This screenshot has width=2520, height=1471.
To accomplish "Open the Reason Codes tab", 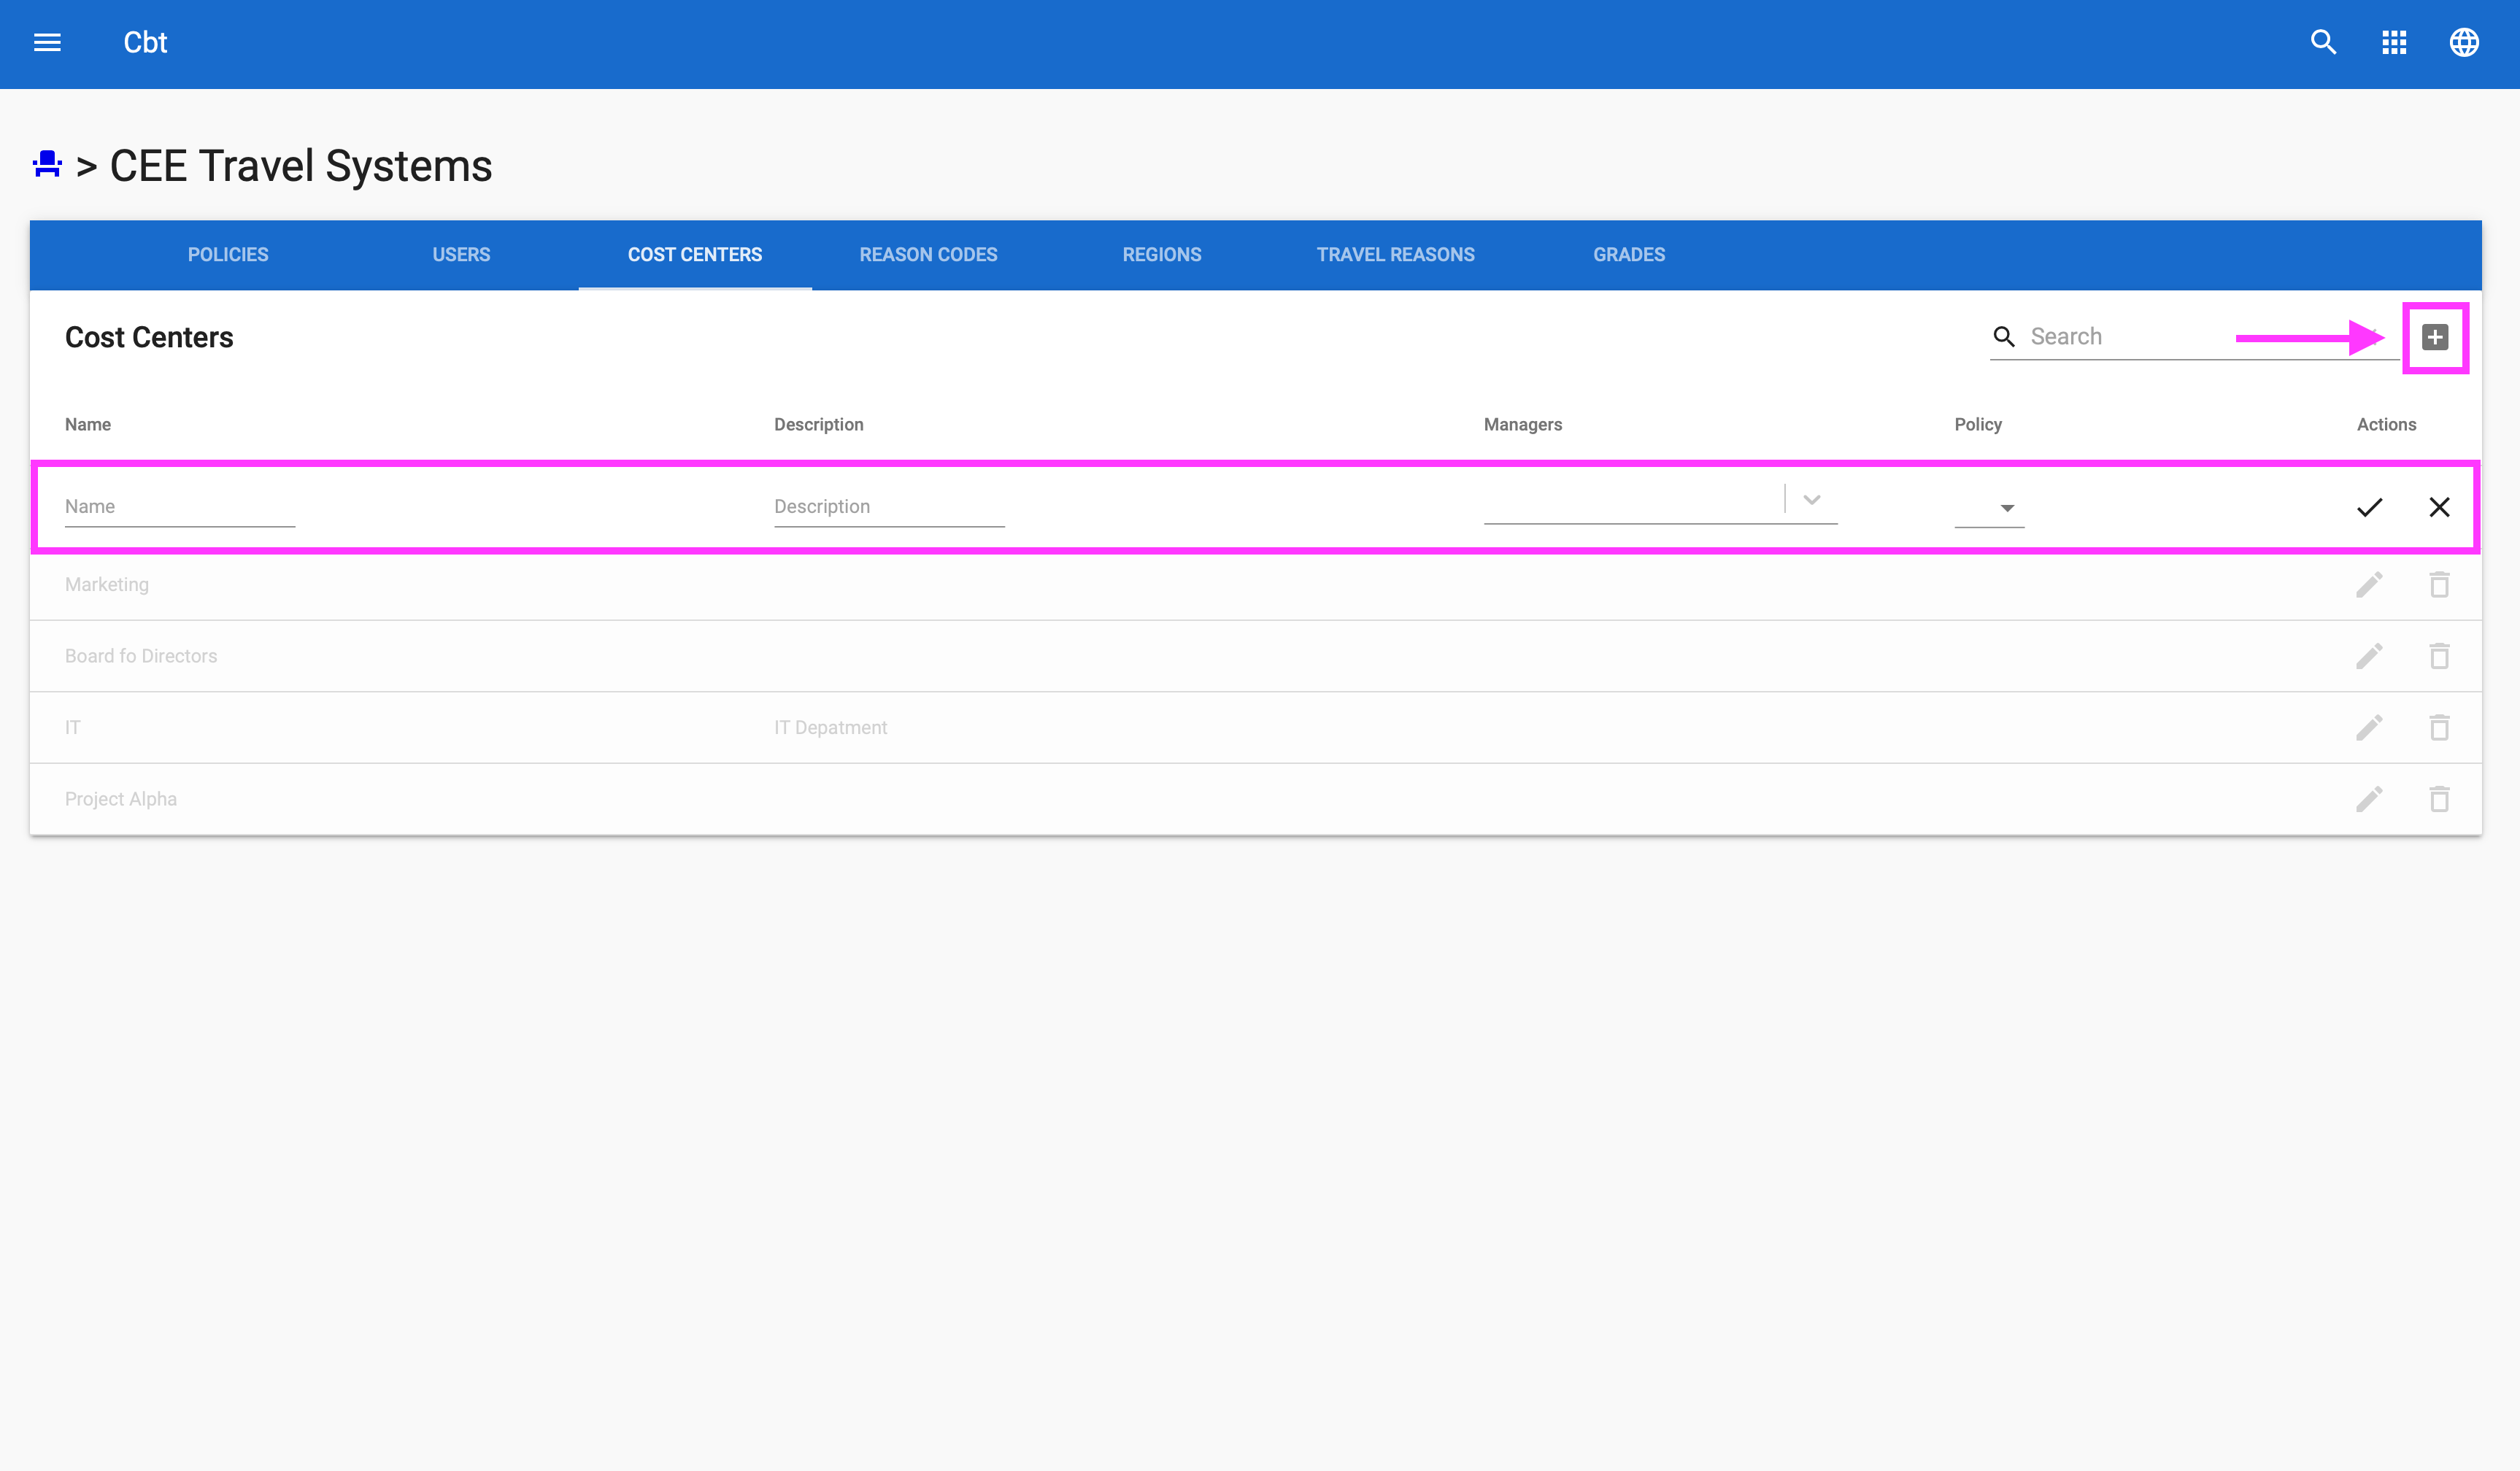I will [x=928, y=255].
